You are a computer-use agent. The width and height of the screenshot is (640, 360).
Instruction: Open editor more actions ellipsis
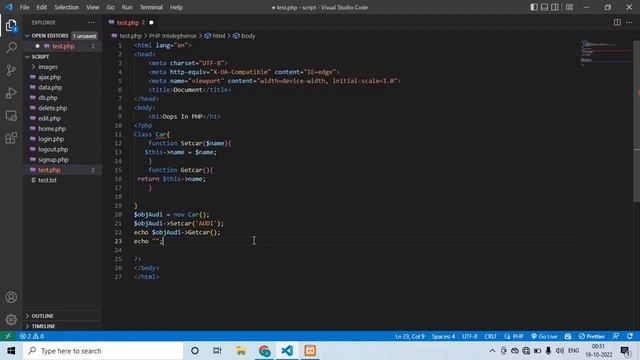tap(629, 22)
